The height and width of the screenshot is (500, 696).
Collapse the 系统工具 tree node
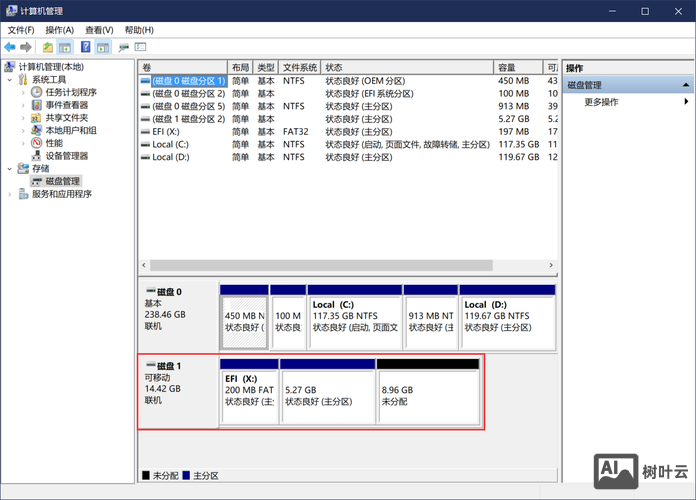point(11,79)
